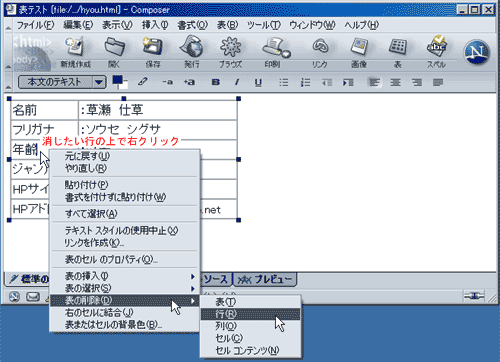The height and width of the screenshot is (362, 500).
Task: Click the text color swatch
Action: click(117, 80)
